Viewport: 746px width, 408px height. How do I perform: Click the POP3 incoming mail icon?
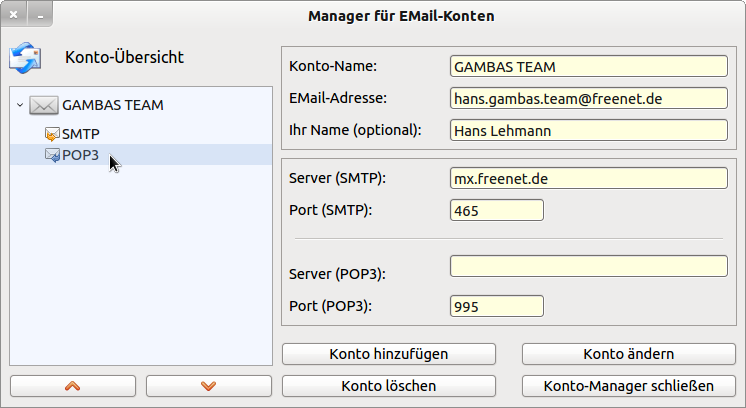point(52,154)
